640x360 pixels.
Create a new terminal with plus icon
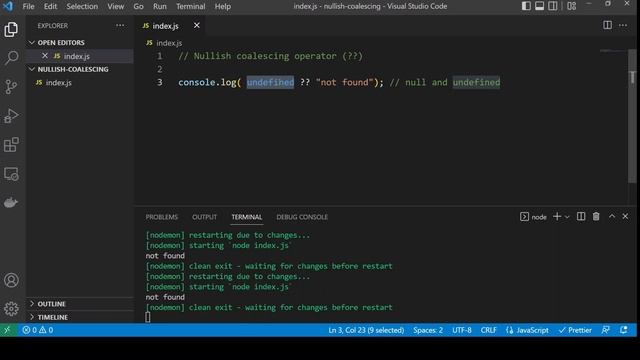coord(557,217)
